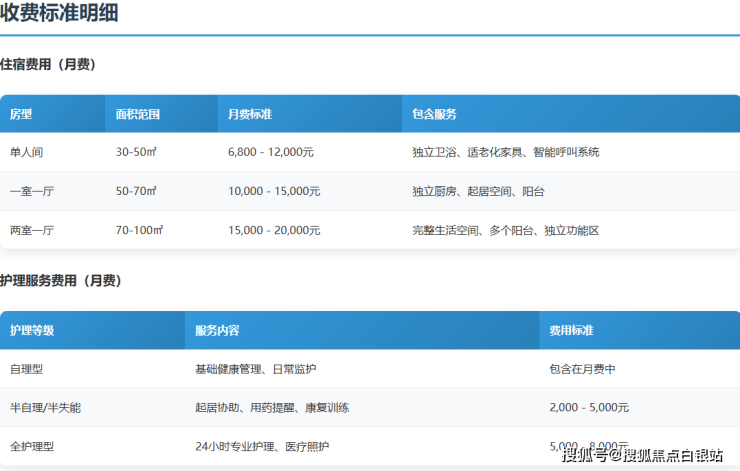This screenshot has height=471, width=740.
Task: Click the 搜狐号@搜狐焦点白银站 watermark
Action: [642, 456]
